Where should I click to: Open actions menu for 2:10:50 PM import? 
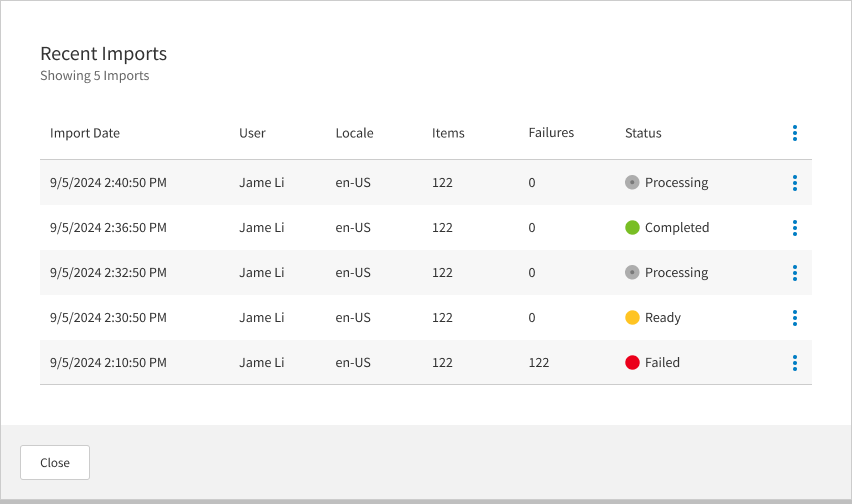coord(795,363)
